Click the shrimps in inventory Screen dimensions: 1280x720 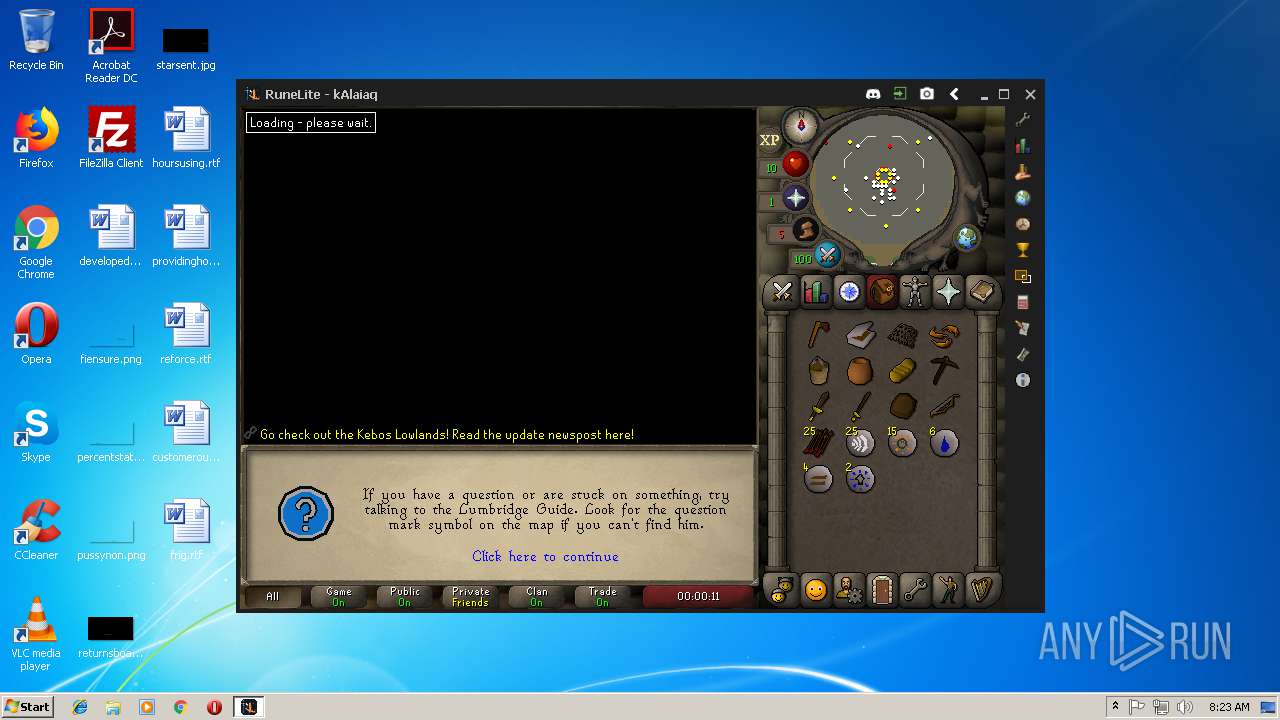[945, 335]
